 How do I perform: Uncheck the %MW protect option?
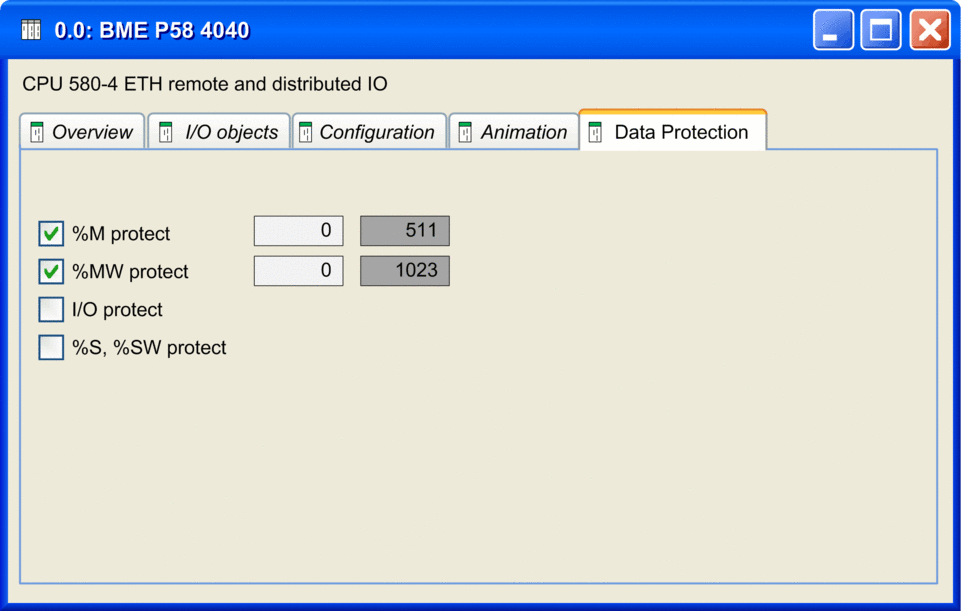pos(51,272)
